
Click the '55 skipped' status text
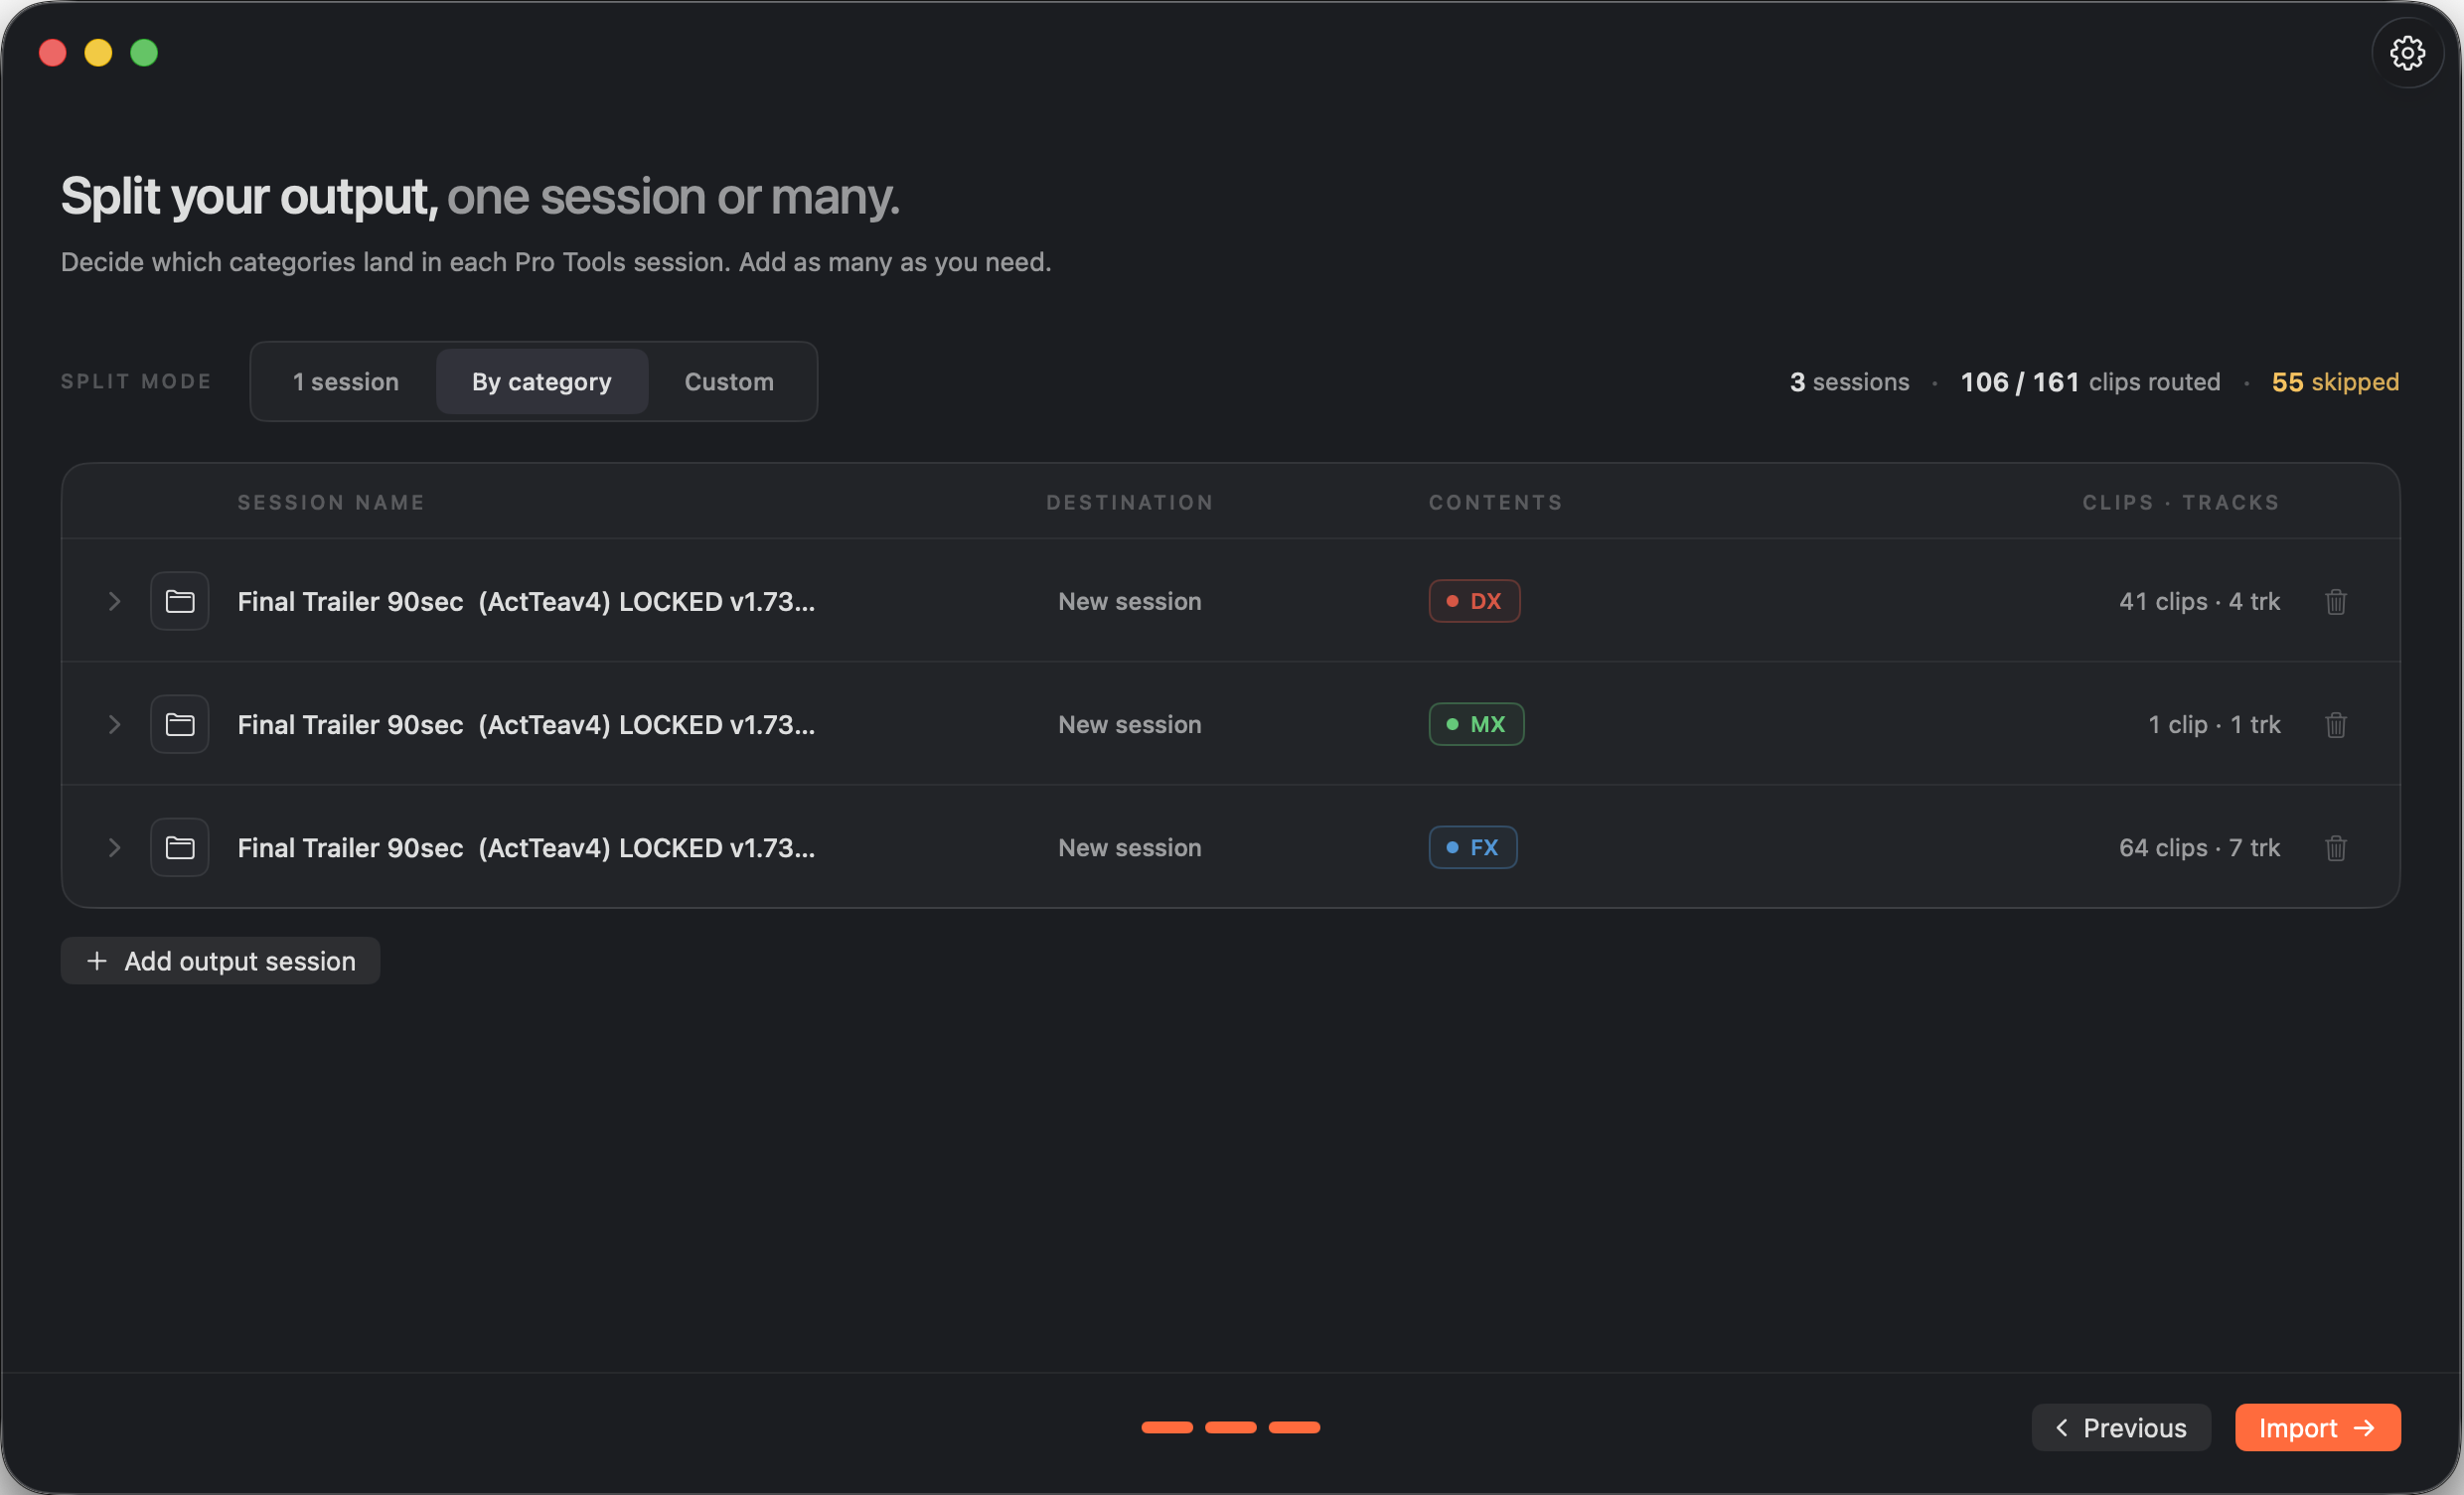tap(2335, 382)
